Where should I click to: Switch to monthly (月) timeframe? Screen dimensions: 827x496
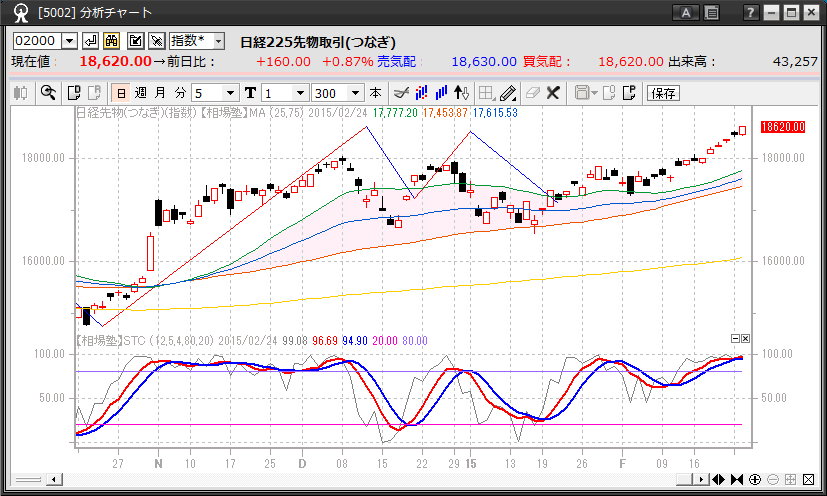pos(158,93)
